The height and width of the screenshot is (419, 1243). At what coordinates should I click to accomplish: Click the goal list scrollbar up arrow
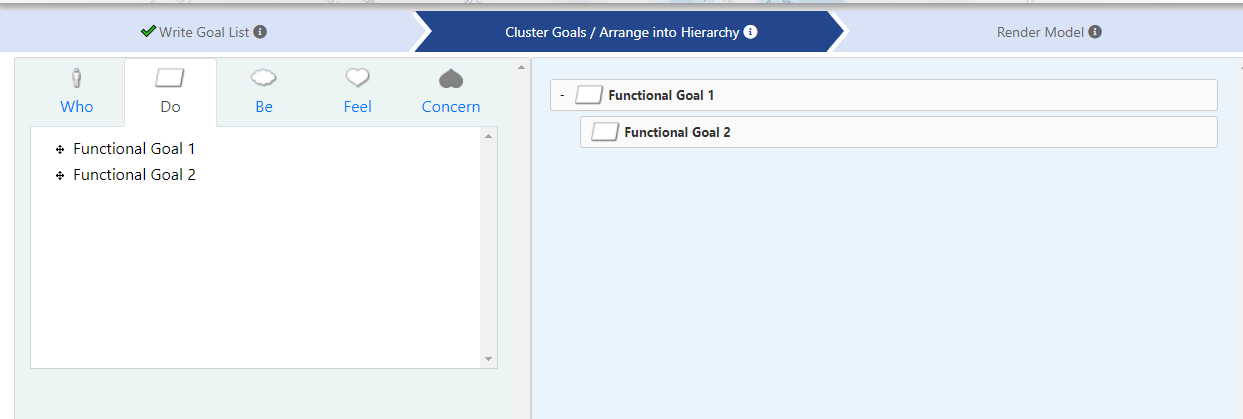point(489,135)
